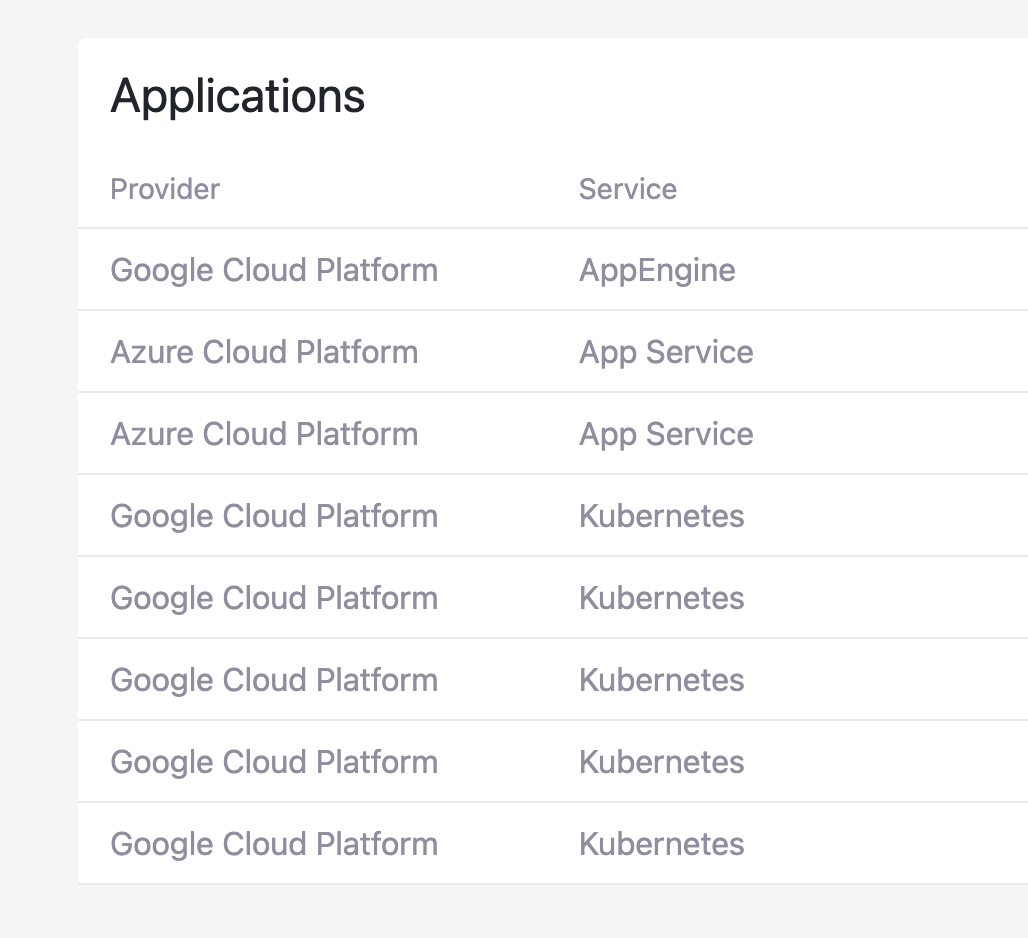Screen dimensions: 1028x938
Task: Click the Service column label text
Action: point(628,189)
